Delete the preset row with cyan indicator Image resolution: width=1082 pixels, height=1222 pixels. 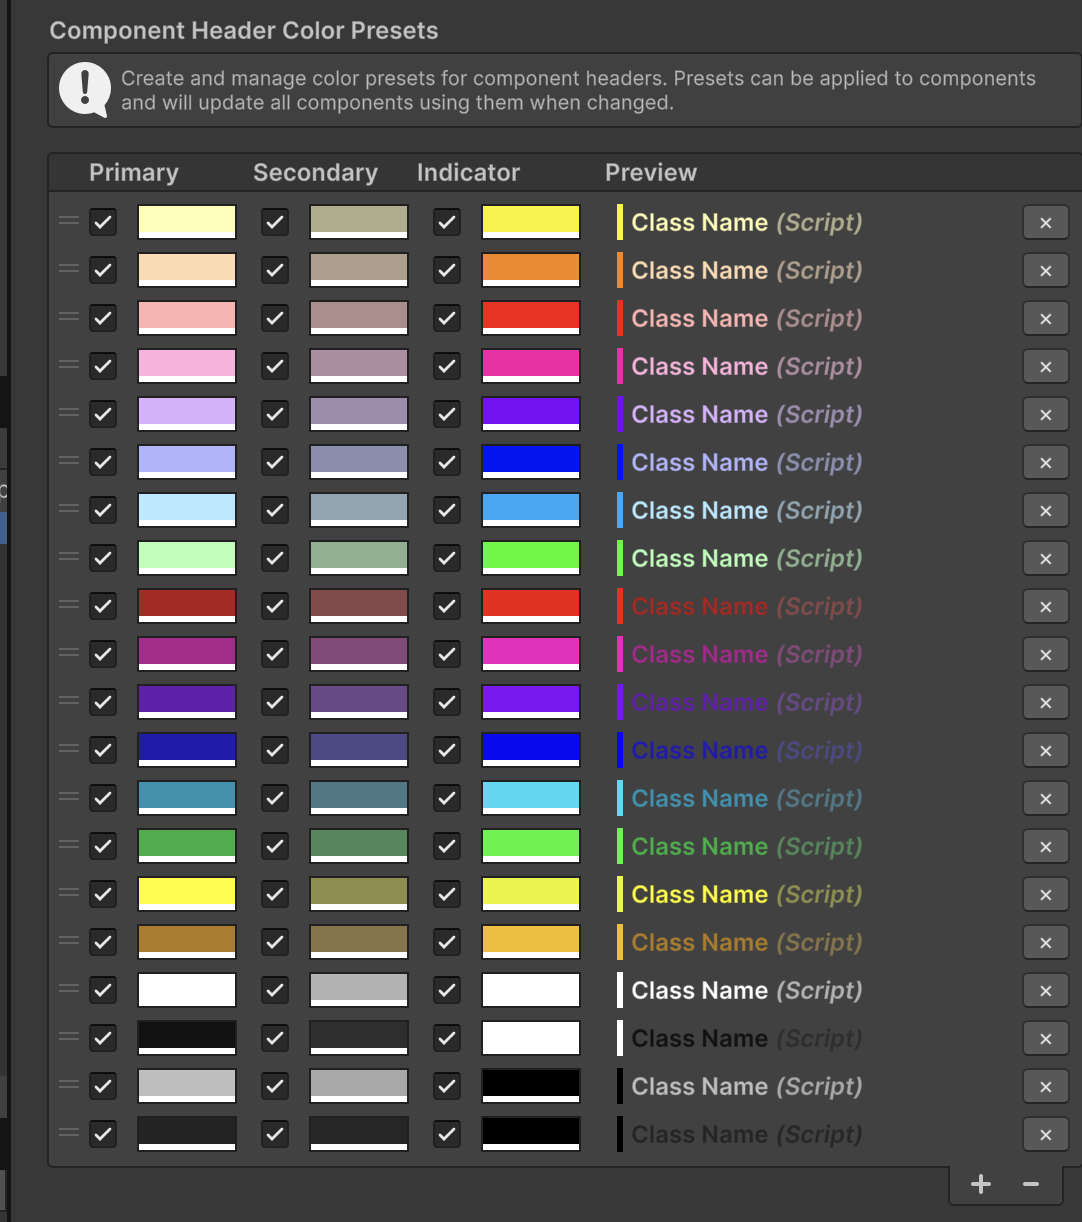(x=1045, y=799)
